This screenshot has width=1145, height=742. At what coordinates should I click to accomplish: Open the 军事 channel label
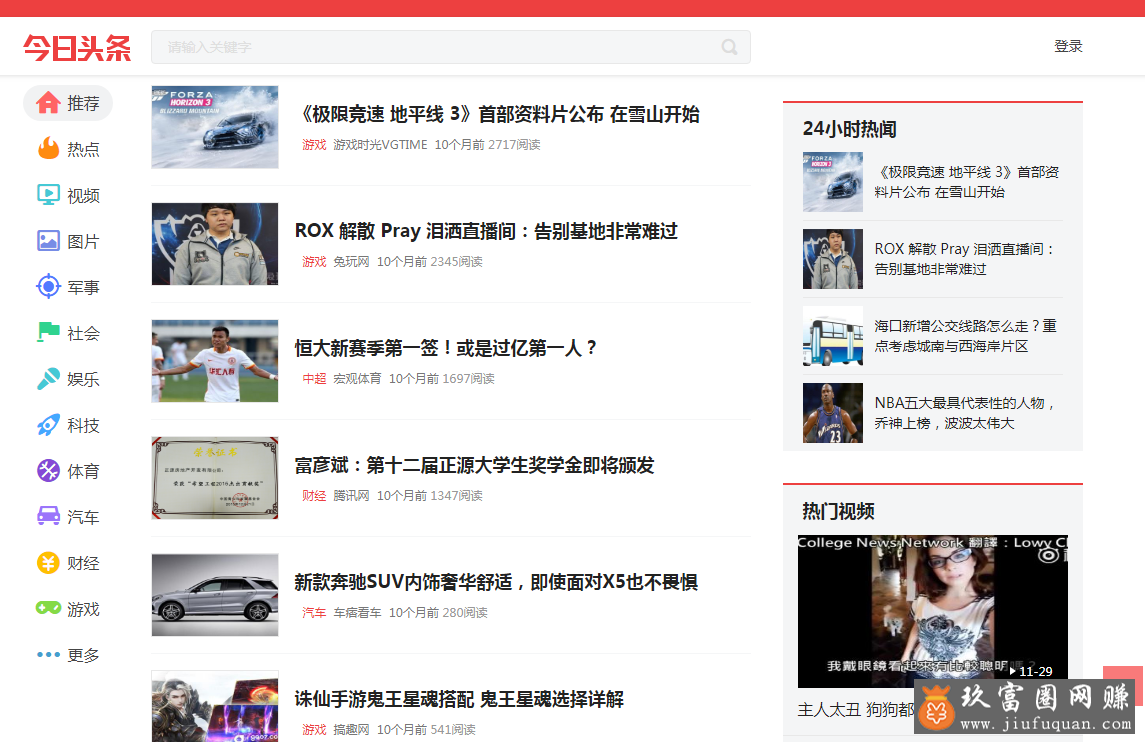[x=83, y=287]
